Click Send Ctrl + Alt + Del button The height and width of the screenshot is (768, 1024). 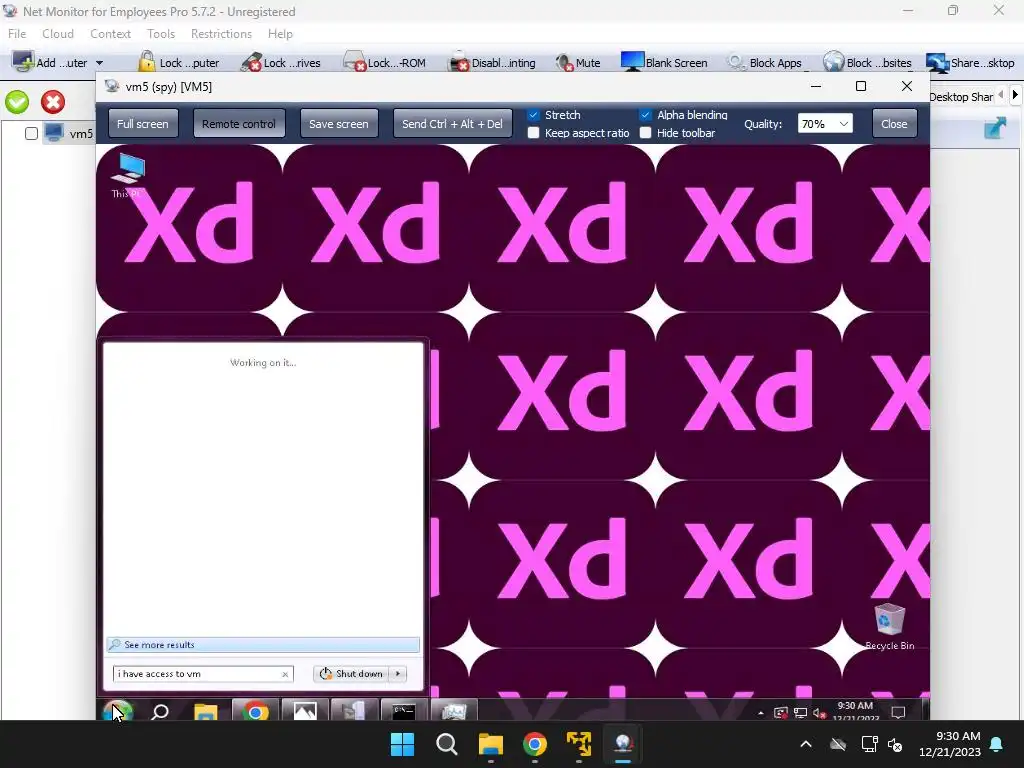452,123
